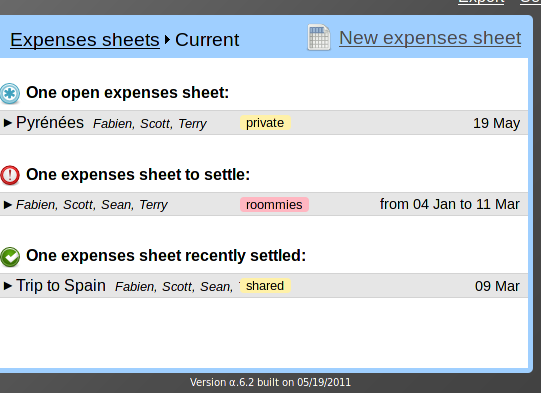Select the yellow private tag
The width and height of the screenshot is (541, 393).
click(265, 123)
